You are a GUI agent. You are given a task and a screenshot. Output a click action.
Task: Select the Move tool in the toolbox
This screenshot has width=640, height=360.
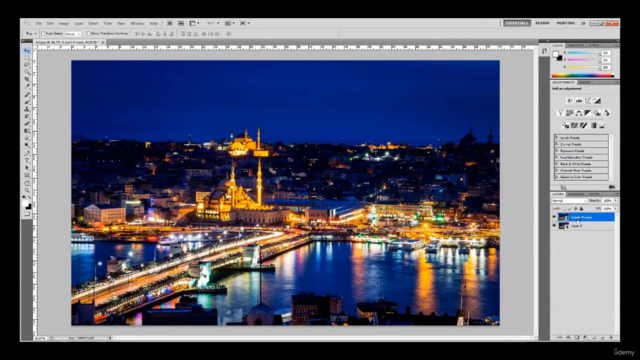[27, 51]
